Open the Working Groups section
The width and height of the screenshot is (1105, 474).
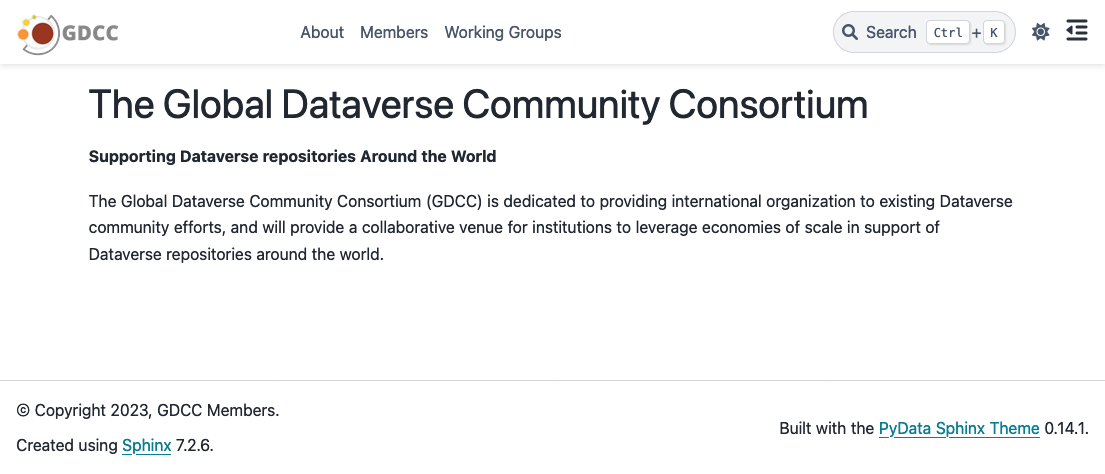tap(503, 32)
